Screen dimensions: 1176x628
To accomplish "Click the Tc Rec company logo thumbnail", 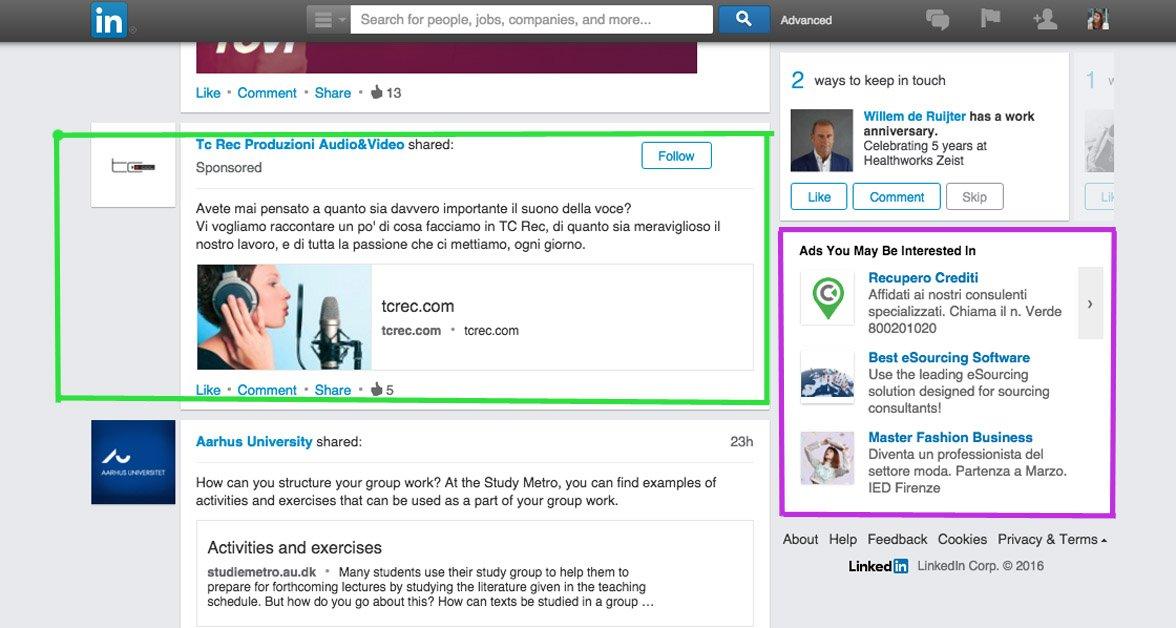I will (x=133, y=166).
